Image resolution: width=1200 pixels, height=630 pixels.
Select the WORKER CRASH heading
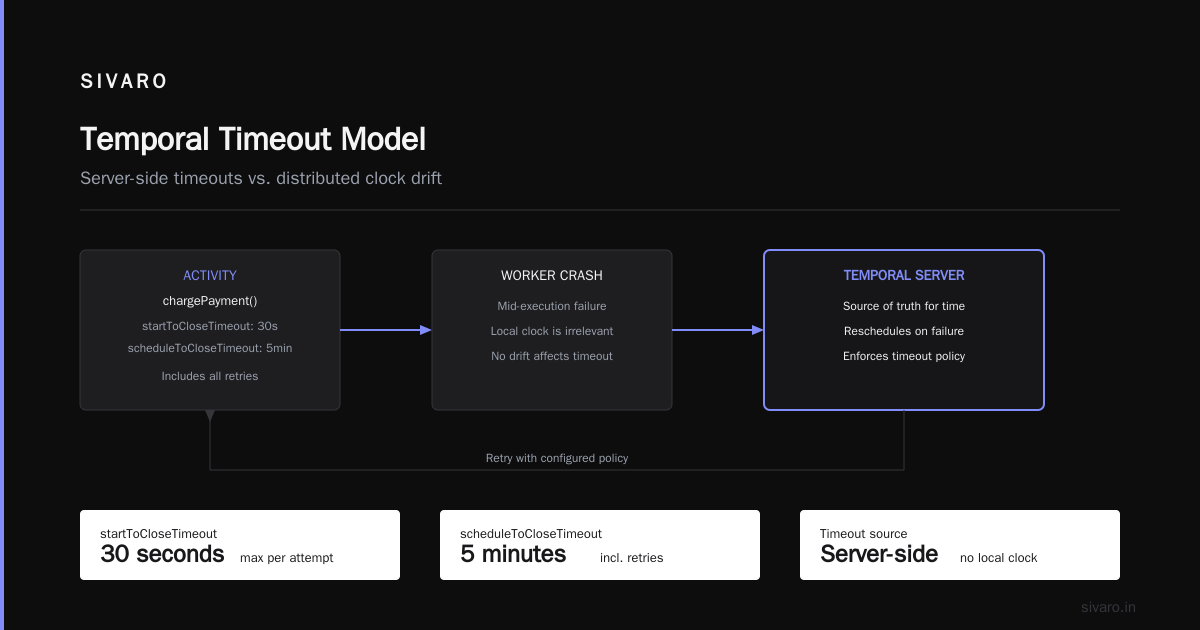click(552, 275)
